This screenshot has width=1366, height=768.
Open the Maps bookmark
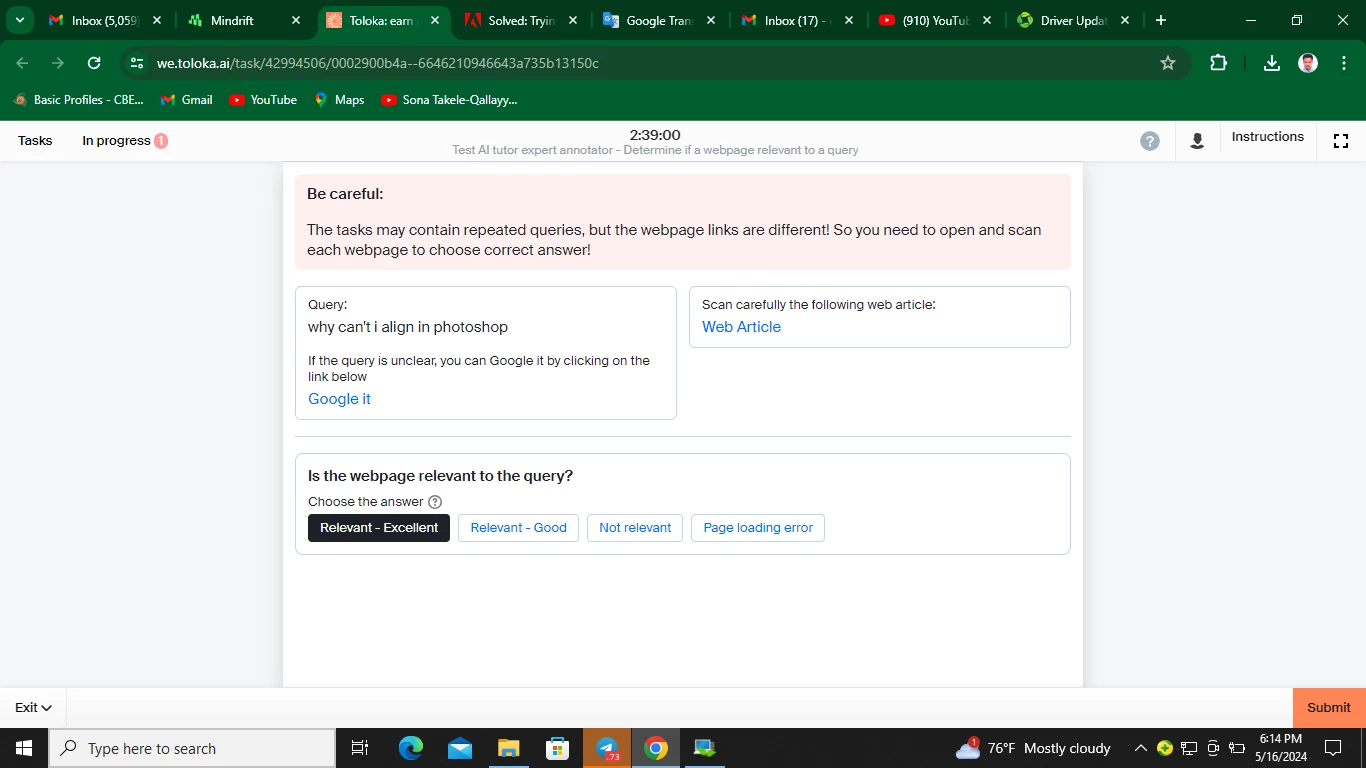339,100
